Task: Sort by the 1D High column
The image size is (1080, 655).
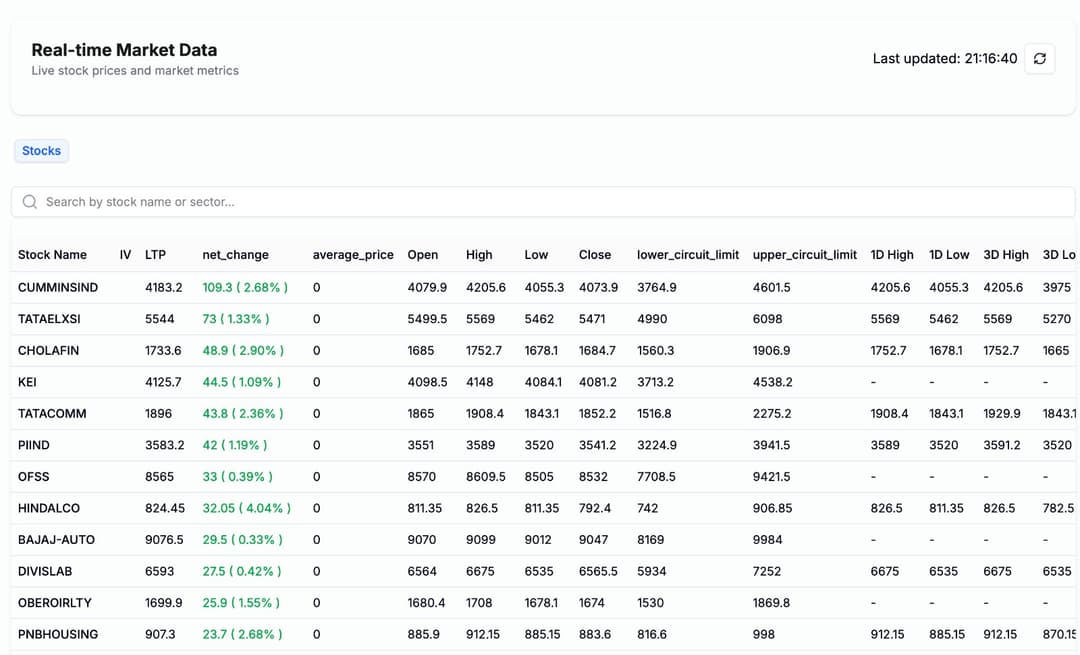Action: coord(891,255)
